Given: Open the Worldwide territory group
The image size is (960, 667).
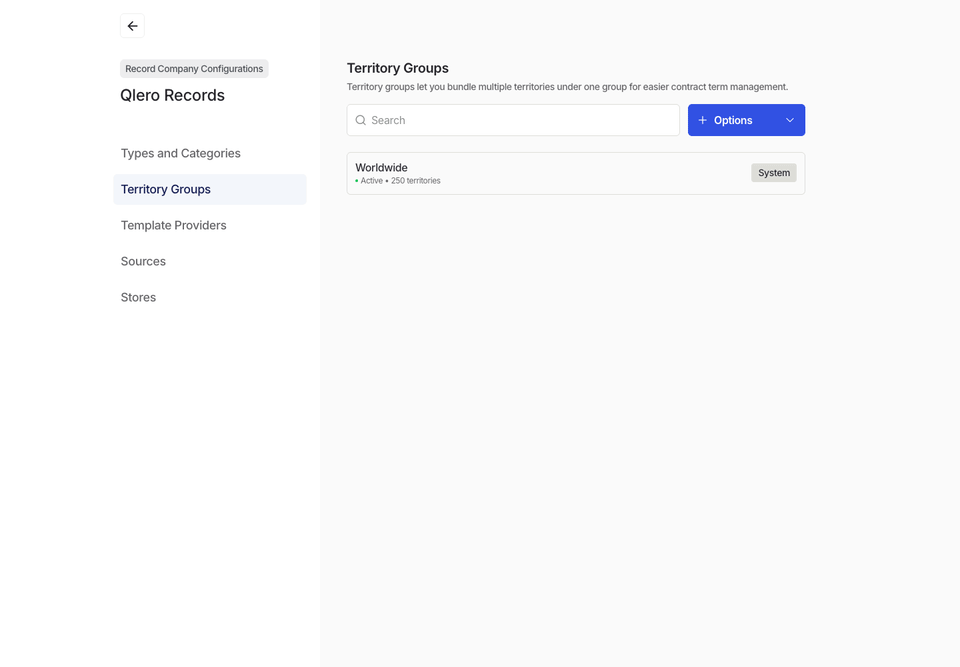Looking at the screenshot, I should pyautogui.click(x=576, y=173).
